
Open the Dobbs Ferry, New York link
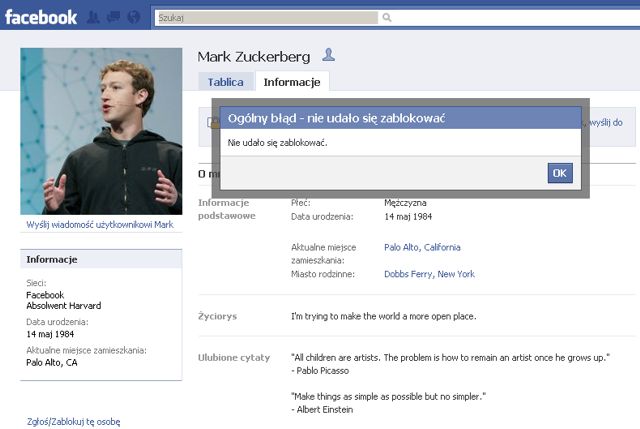tap(429, 274)
